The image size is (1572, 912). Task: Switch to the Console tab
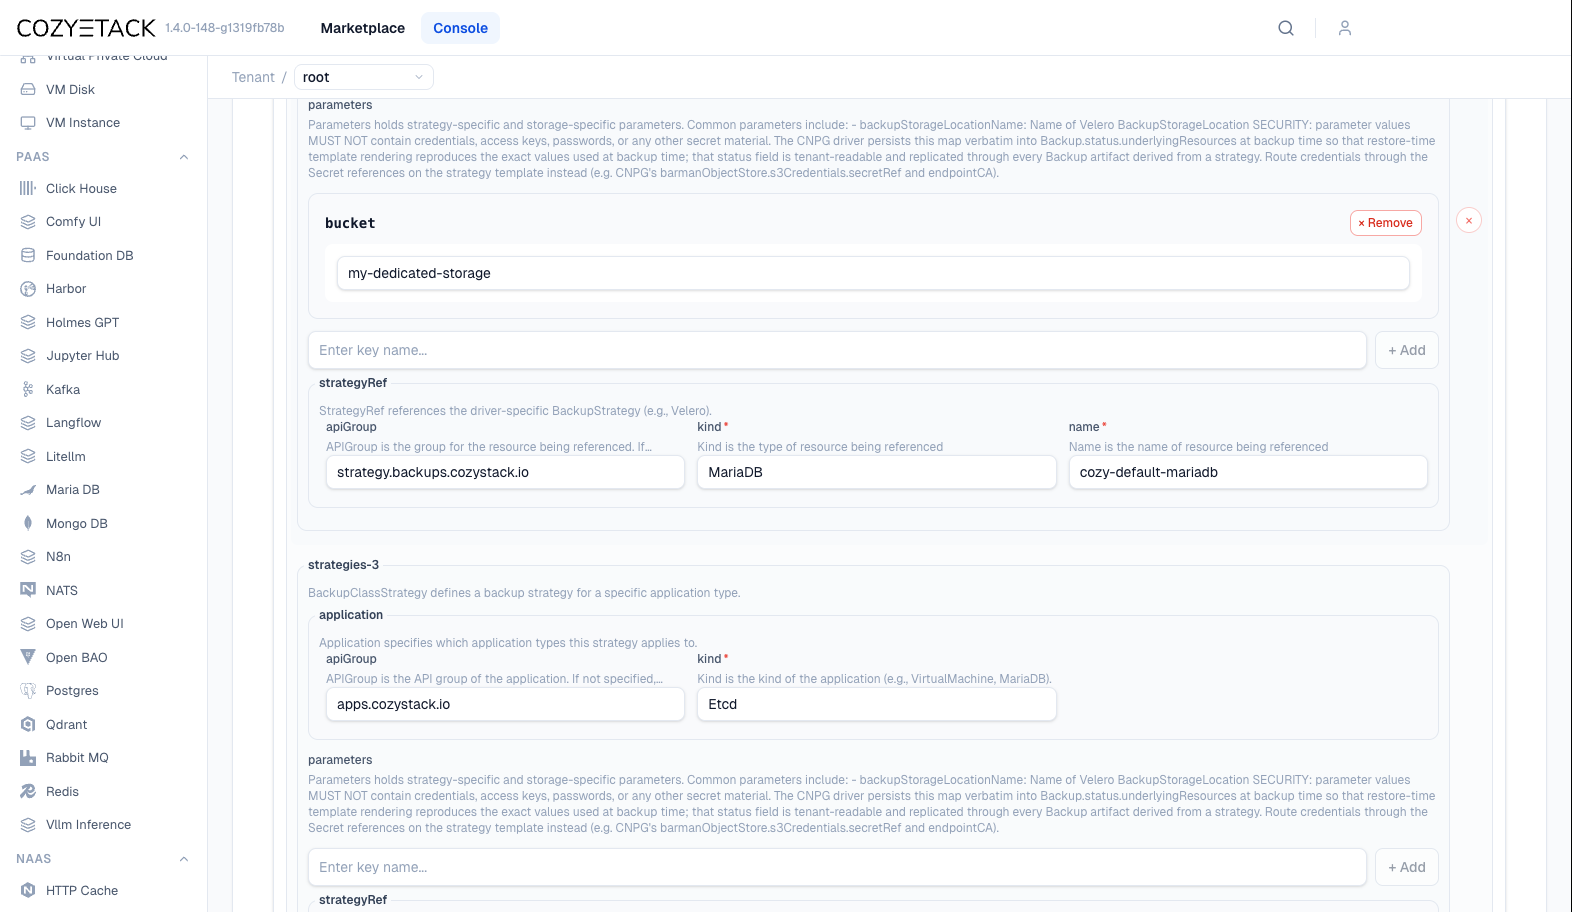click(x=461, y=28)
